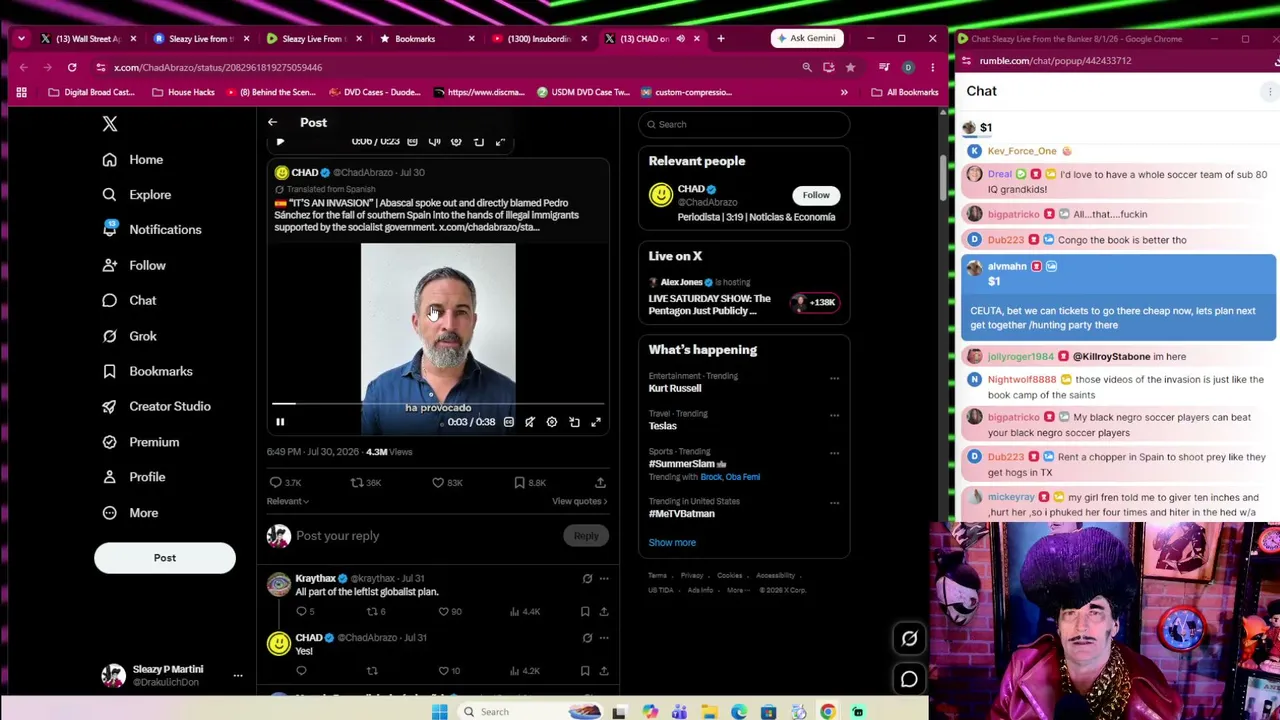Reload the page in Chrome toolbar
Viewport: 1280px width, 720px height.
click(x=72, y=67)
